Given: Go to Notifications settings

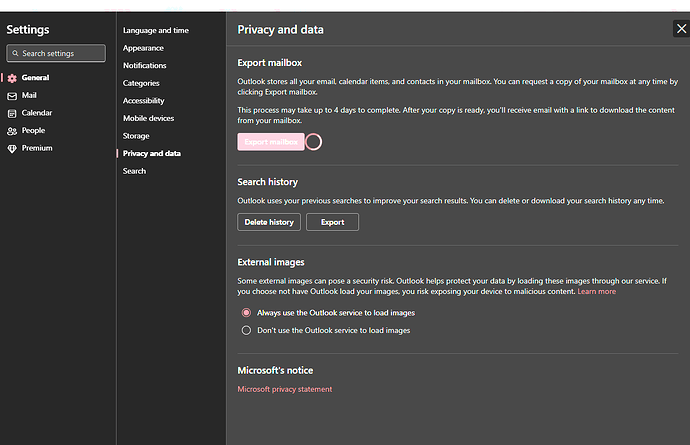Looking at the screenshot, I should 145,66.
